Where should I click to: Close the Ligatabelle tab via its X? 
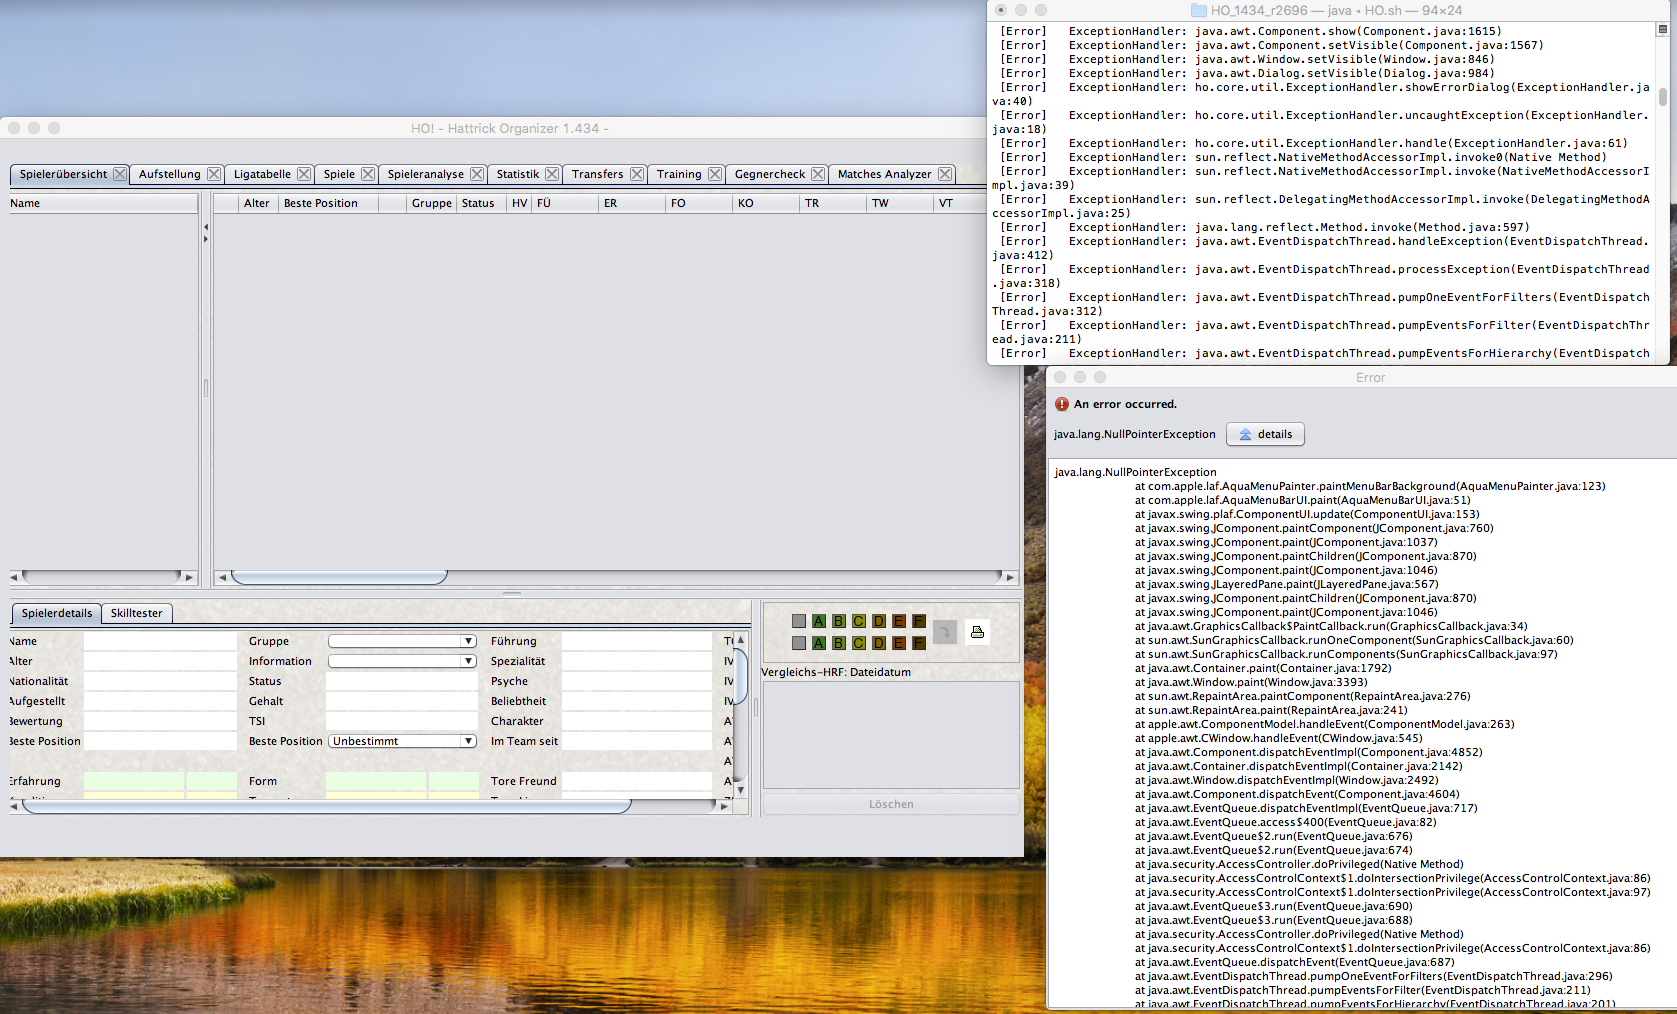pyautogui.click(x=304, y=174)
